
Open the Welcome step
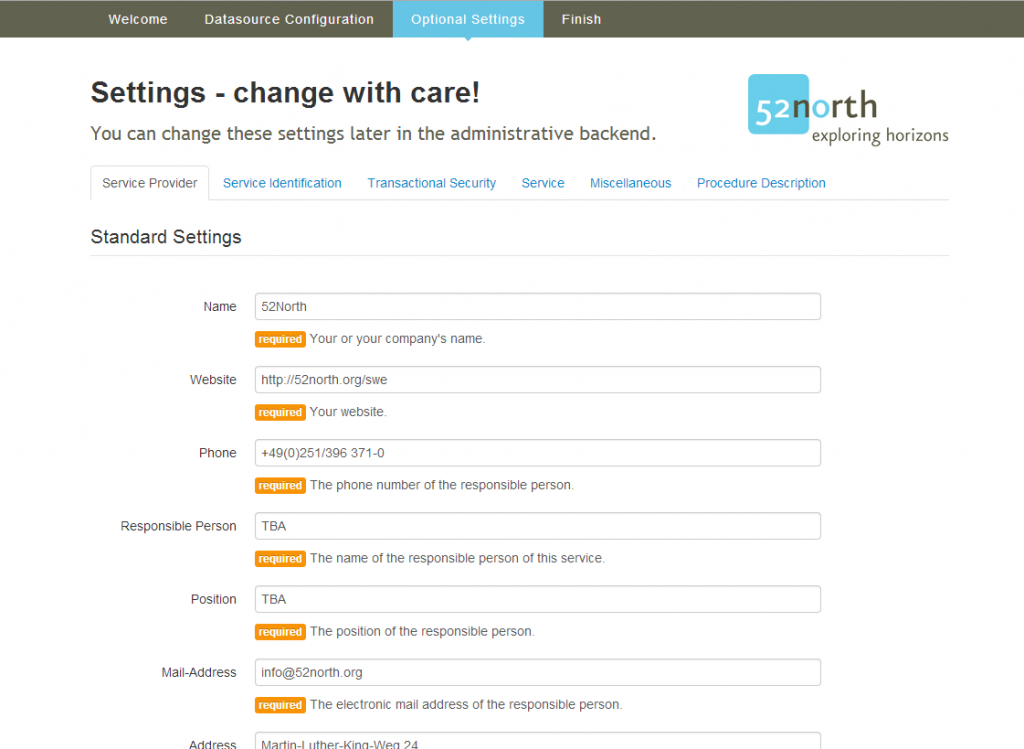(x=138, y=19)
